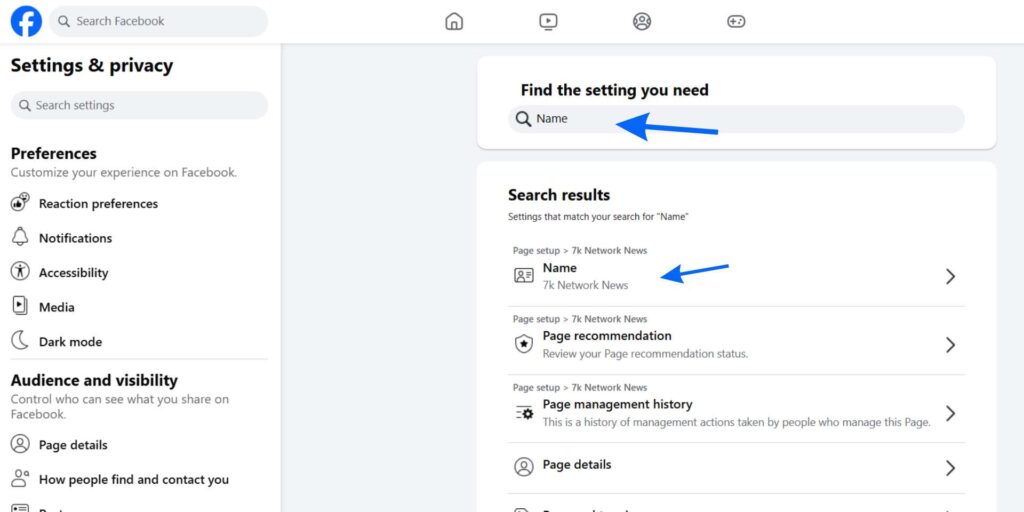The height and width of the screenshot is (512, 1024).
Task: Expand the Page recommendation chevron
Action: coord(950,345)
